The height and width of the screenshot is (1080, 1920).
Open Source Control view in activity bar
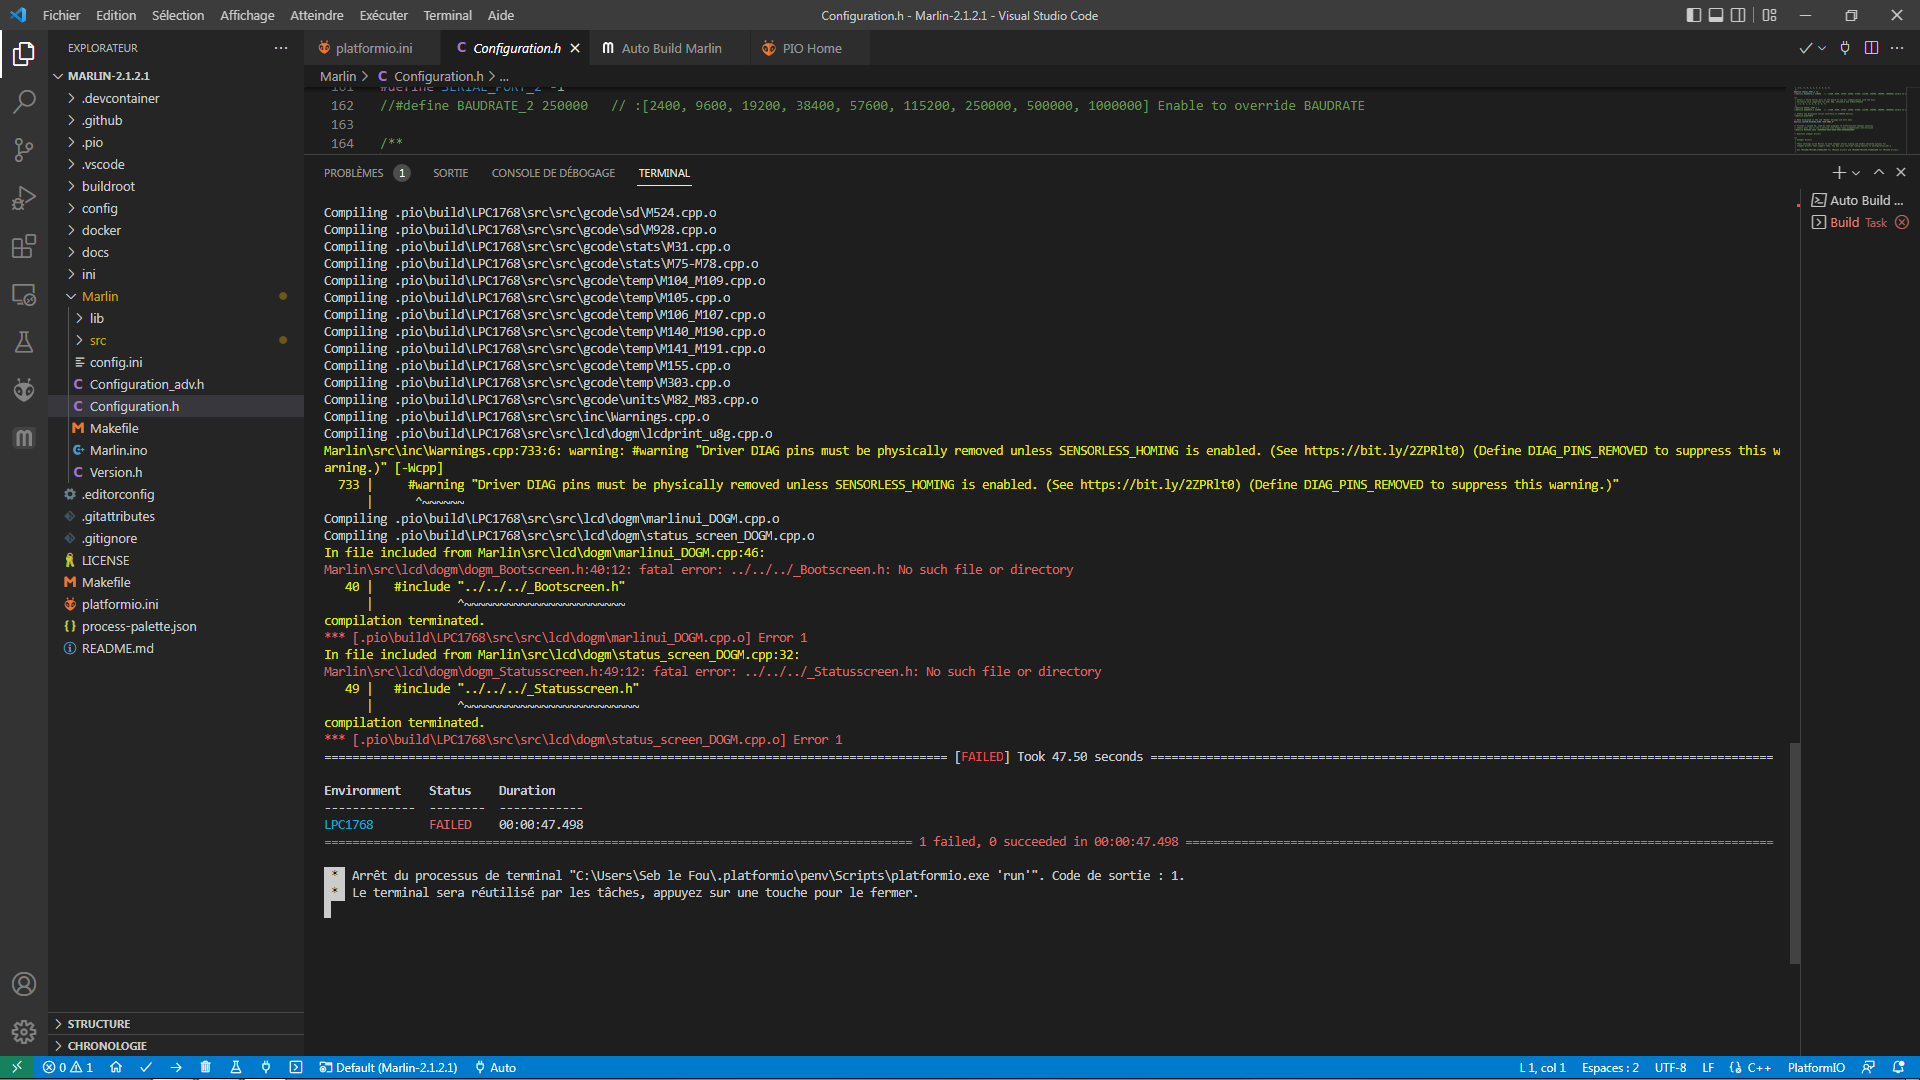coord(24,150)
